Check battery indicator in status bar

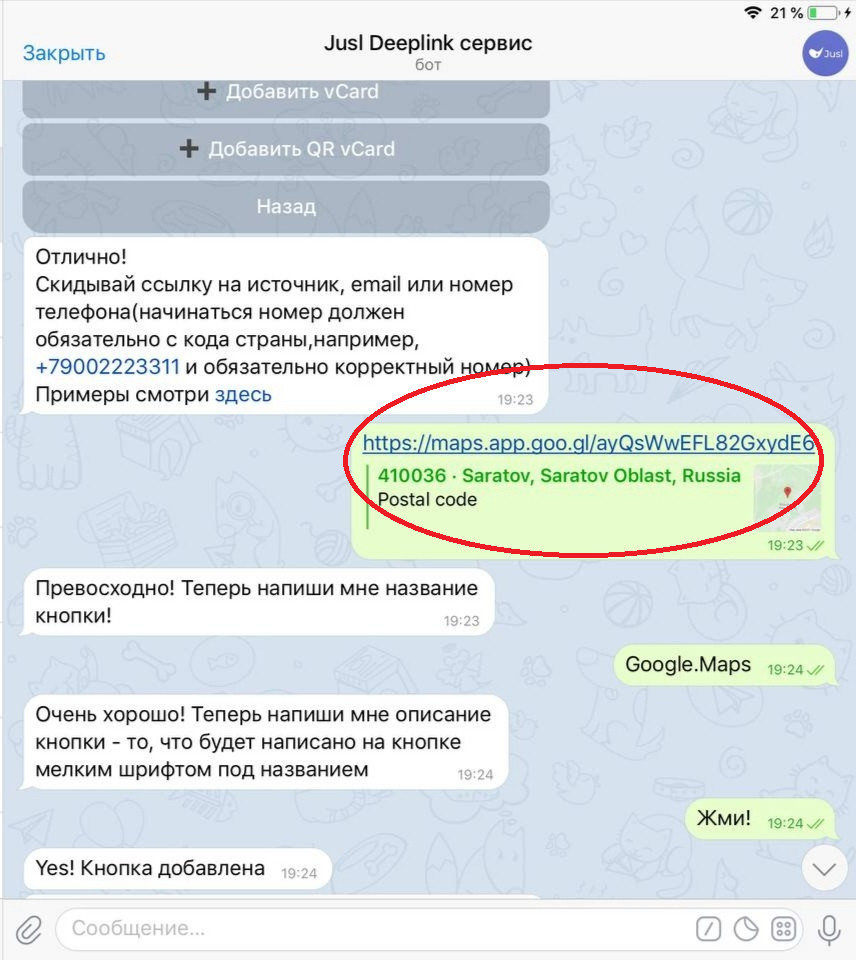coord(823,12)
